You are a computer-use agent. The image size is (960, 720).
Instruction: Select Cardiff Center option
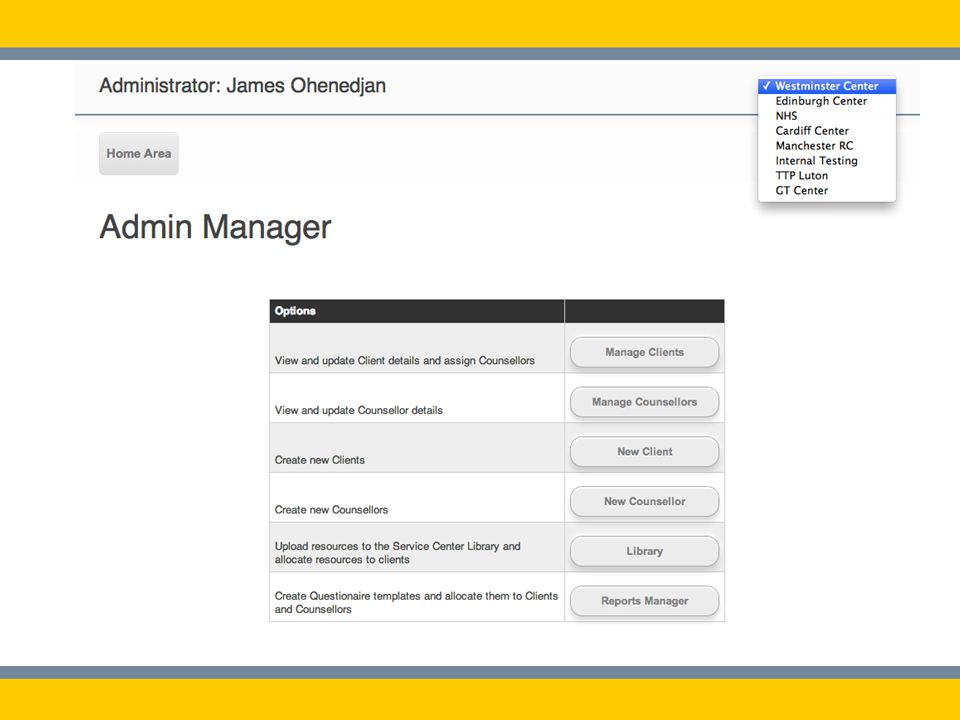[827, 130]
